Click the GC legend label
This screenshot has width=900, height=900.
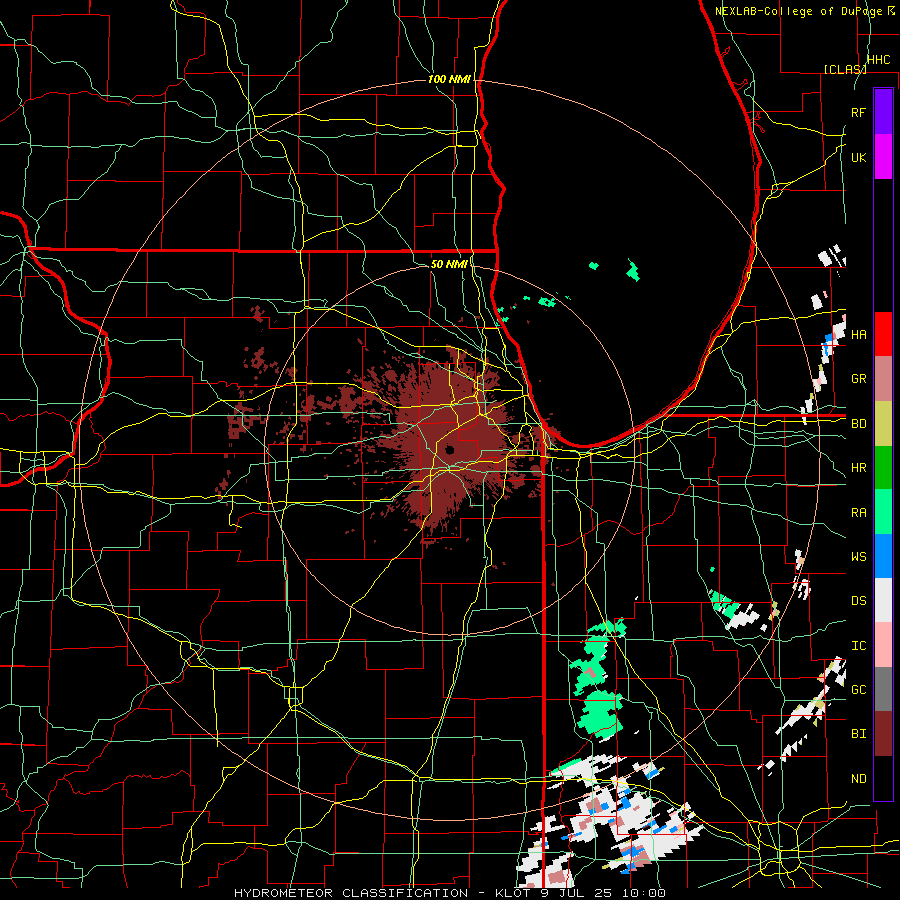858,690
